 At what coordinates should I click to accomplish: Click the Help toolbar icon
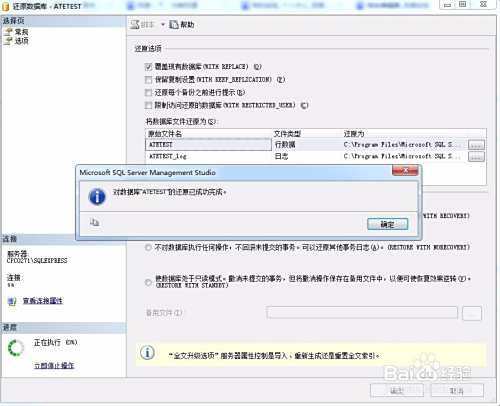click(174, 25)
